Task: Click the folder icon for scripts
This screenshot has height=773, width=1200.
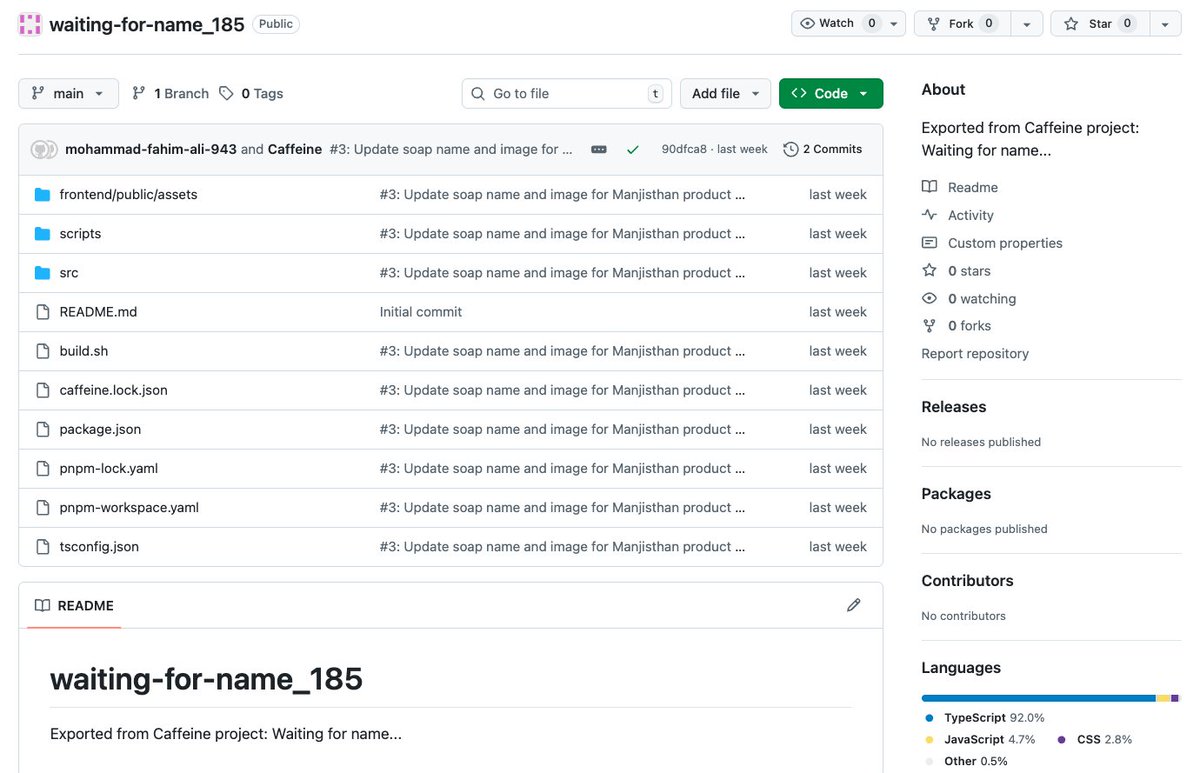Action: [x=42, y=234]
